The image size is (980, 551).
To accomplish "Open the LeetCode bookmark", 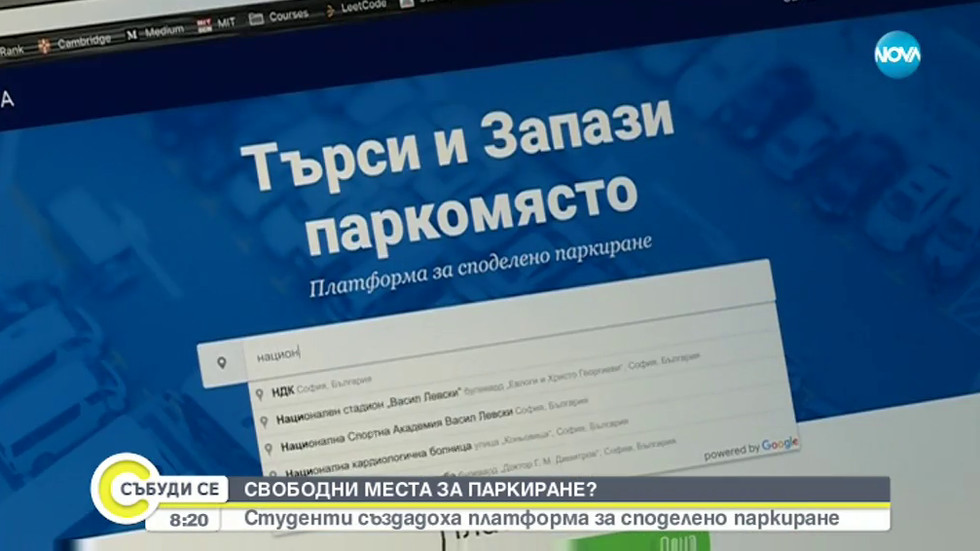I will (x=358, y=7).
